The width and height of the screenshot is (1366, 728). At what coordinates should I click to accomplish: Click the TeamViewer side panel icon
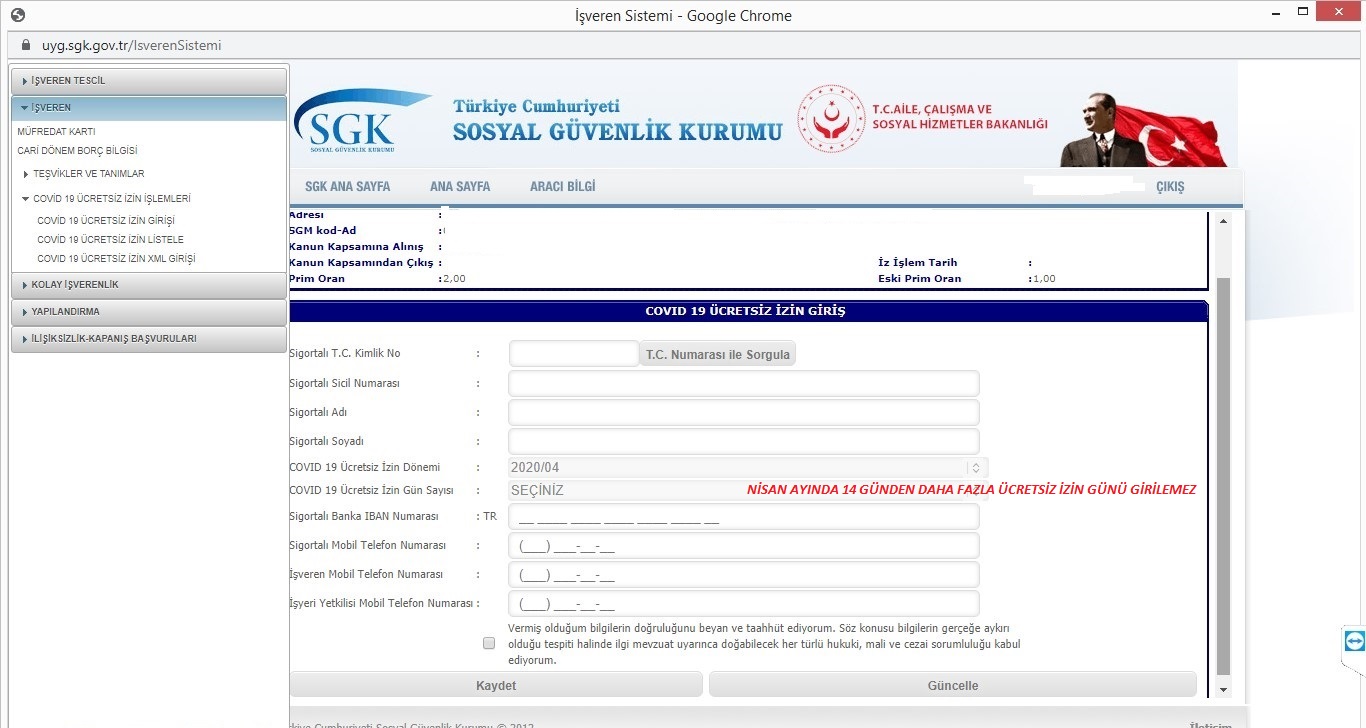(x=1354, y=641)
